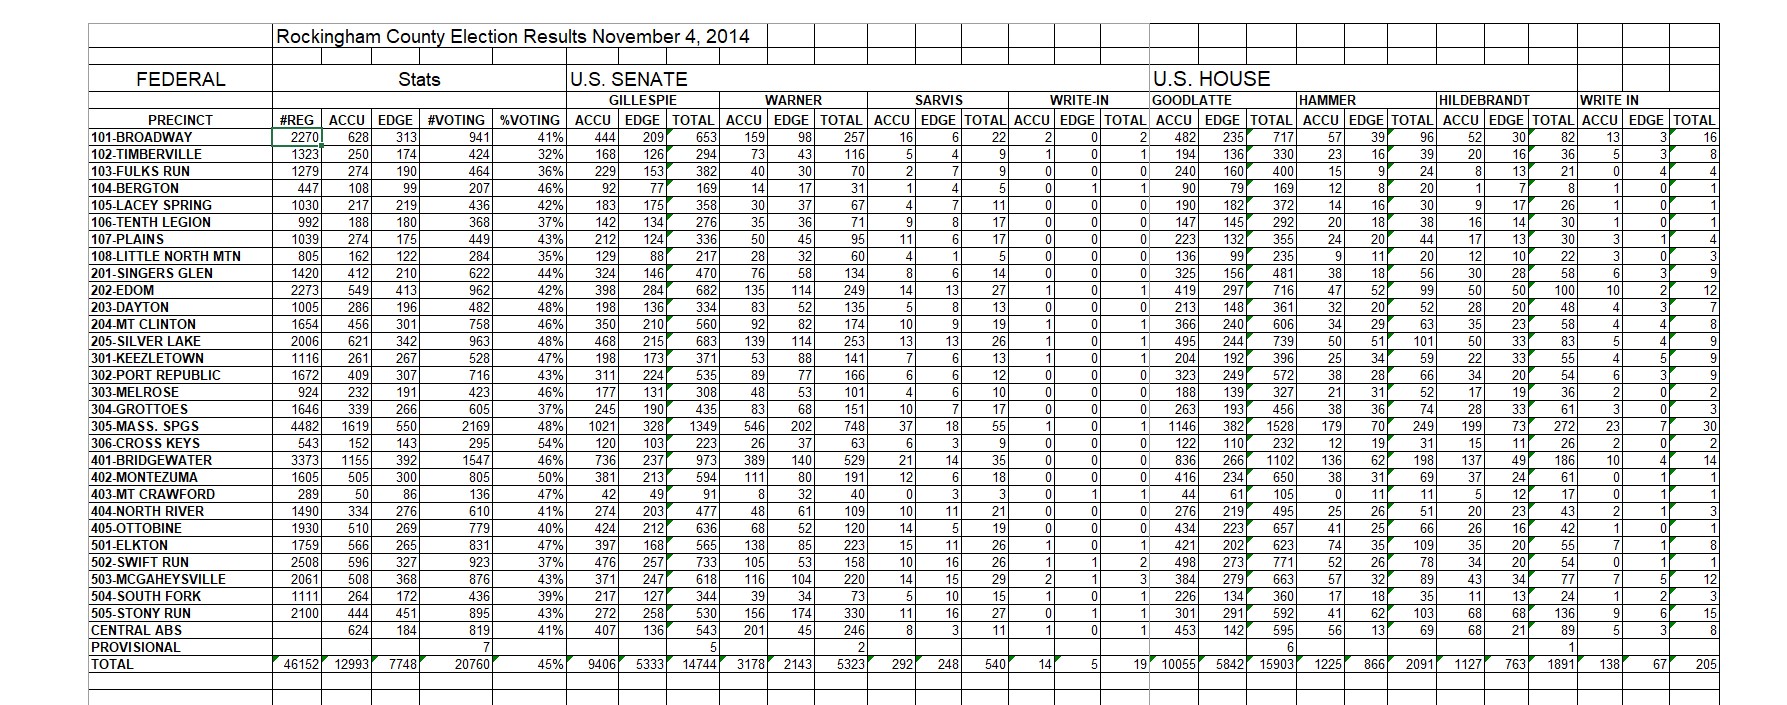Viewport: 1787px width, 705px height.
Task: Select the U.S. SENATE heading cell
Action: point(628,79)
